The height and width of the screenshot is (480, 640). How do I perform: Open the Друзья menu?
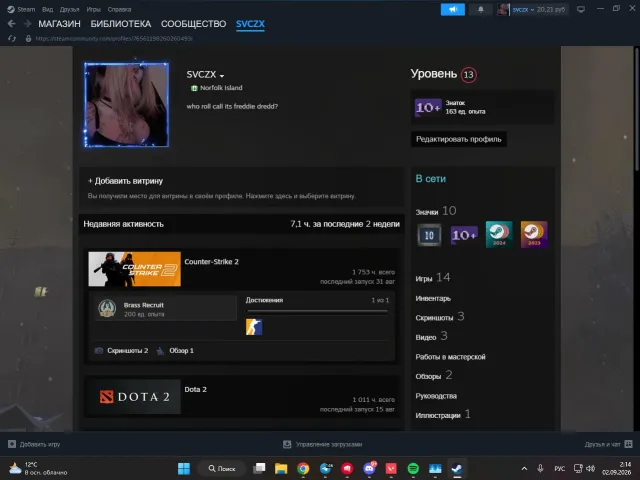69,9
